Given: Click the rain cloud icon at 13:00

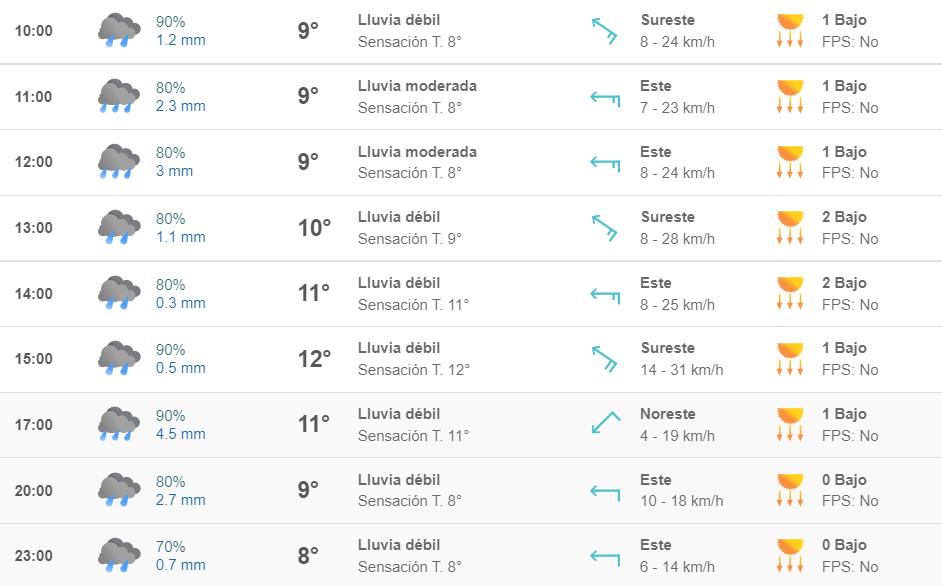Looking at the screenshot, I should (119, 228).
